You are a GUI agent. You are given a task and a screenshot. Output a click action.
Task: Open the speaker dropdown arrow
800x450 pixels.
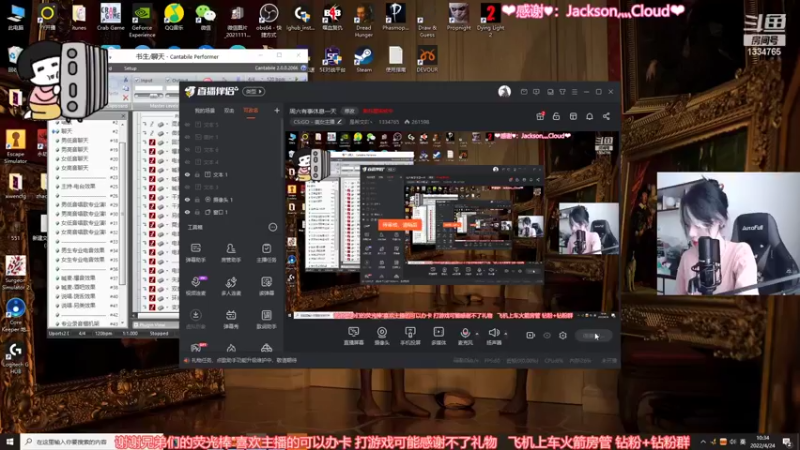tap(506, 334)
